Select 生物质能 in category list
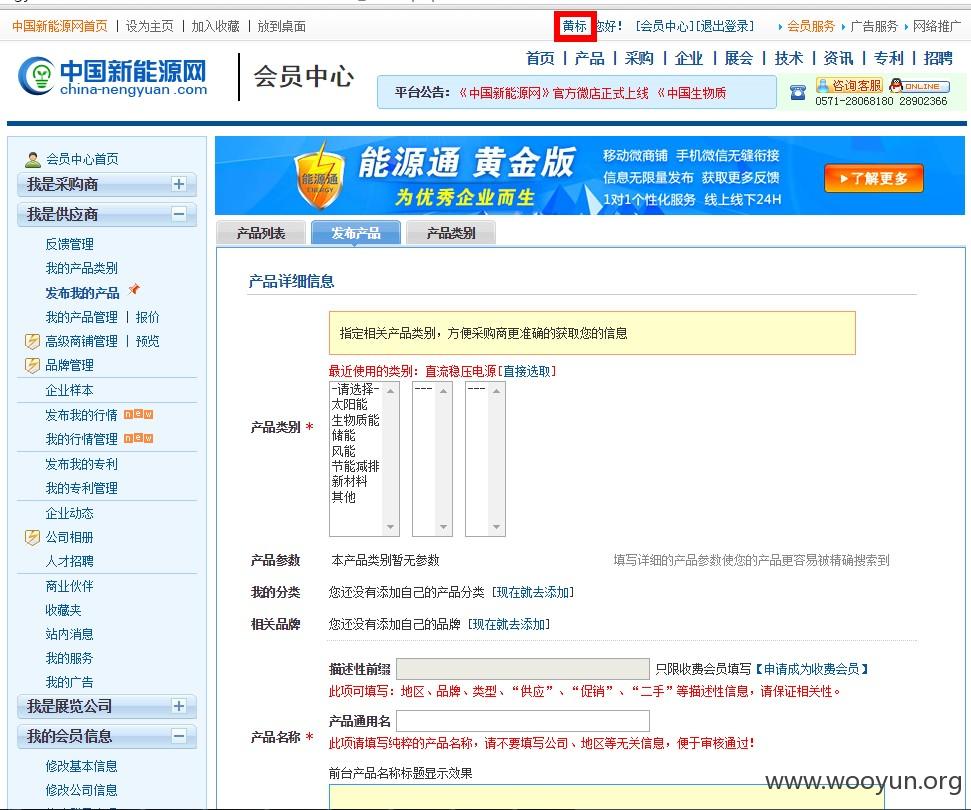971x810 pixels. (357, 420)
